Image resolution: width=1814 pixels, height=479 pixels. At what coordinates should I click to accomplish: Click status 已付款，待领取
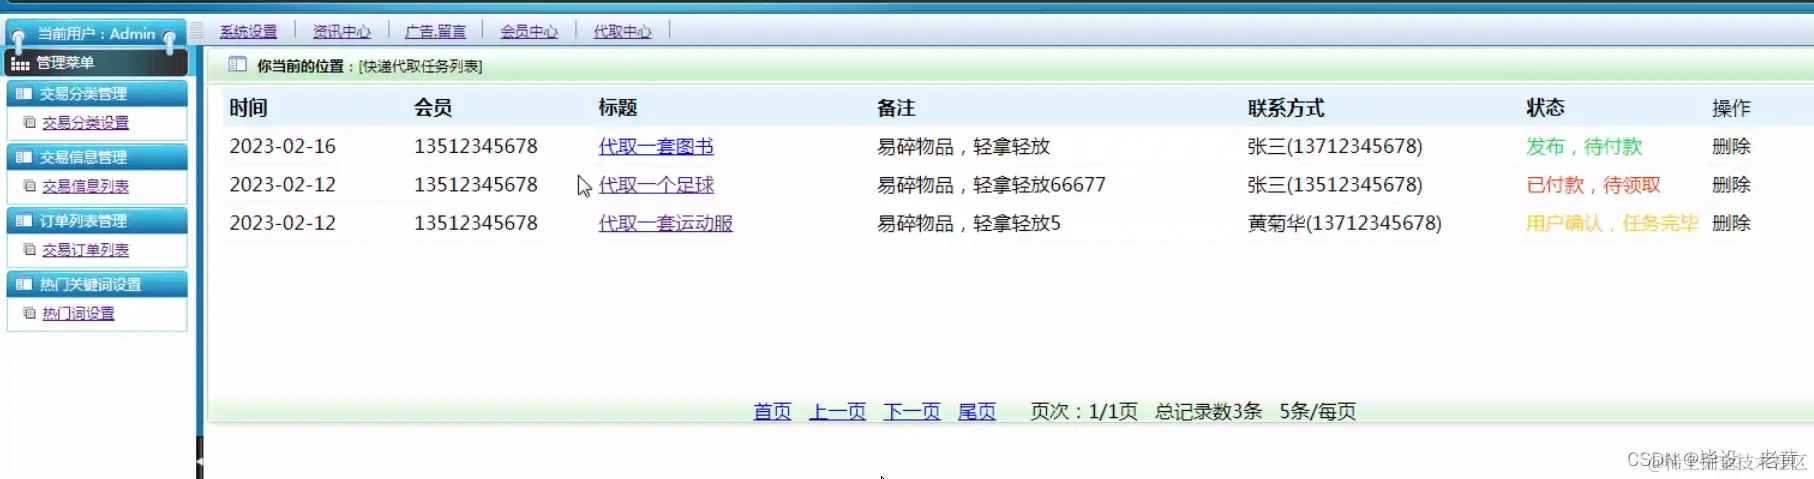coord(1593,185)
